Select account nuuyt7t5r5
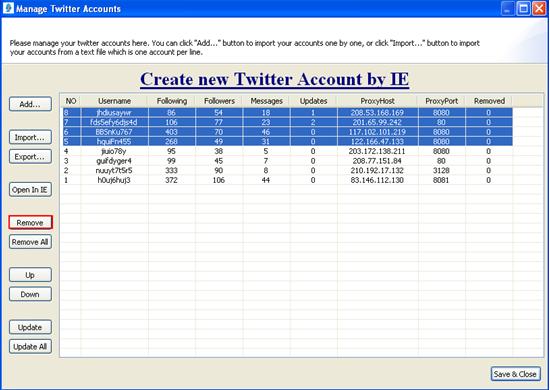Screen dimensions: 550x390 [114, 170]
